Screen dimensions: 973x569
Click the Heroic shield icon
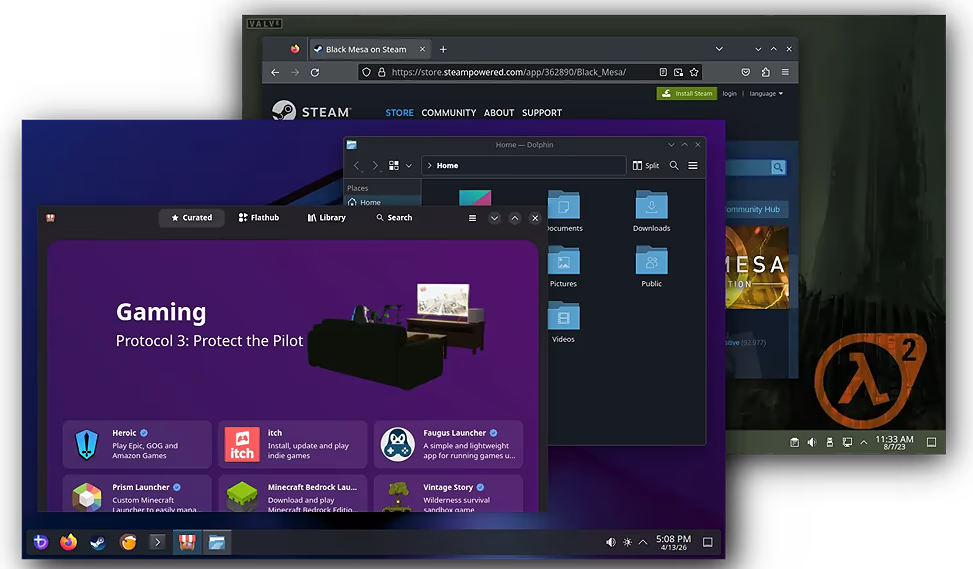coord(87,444)
